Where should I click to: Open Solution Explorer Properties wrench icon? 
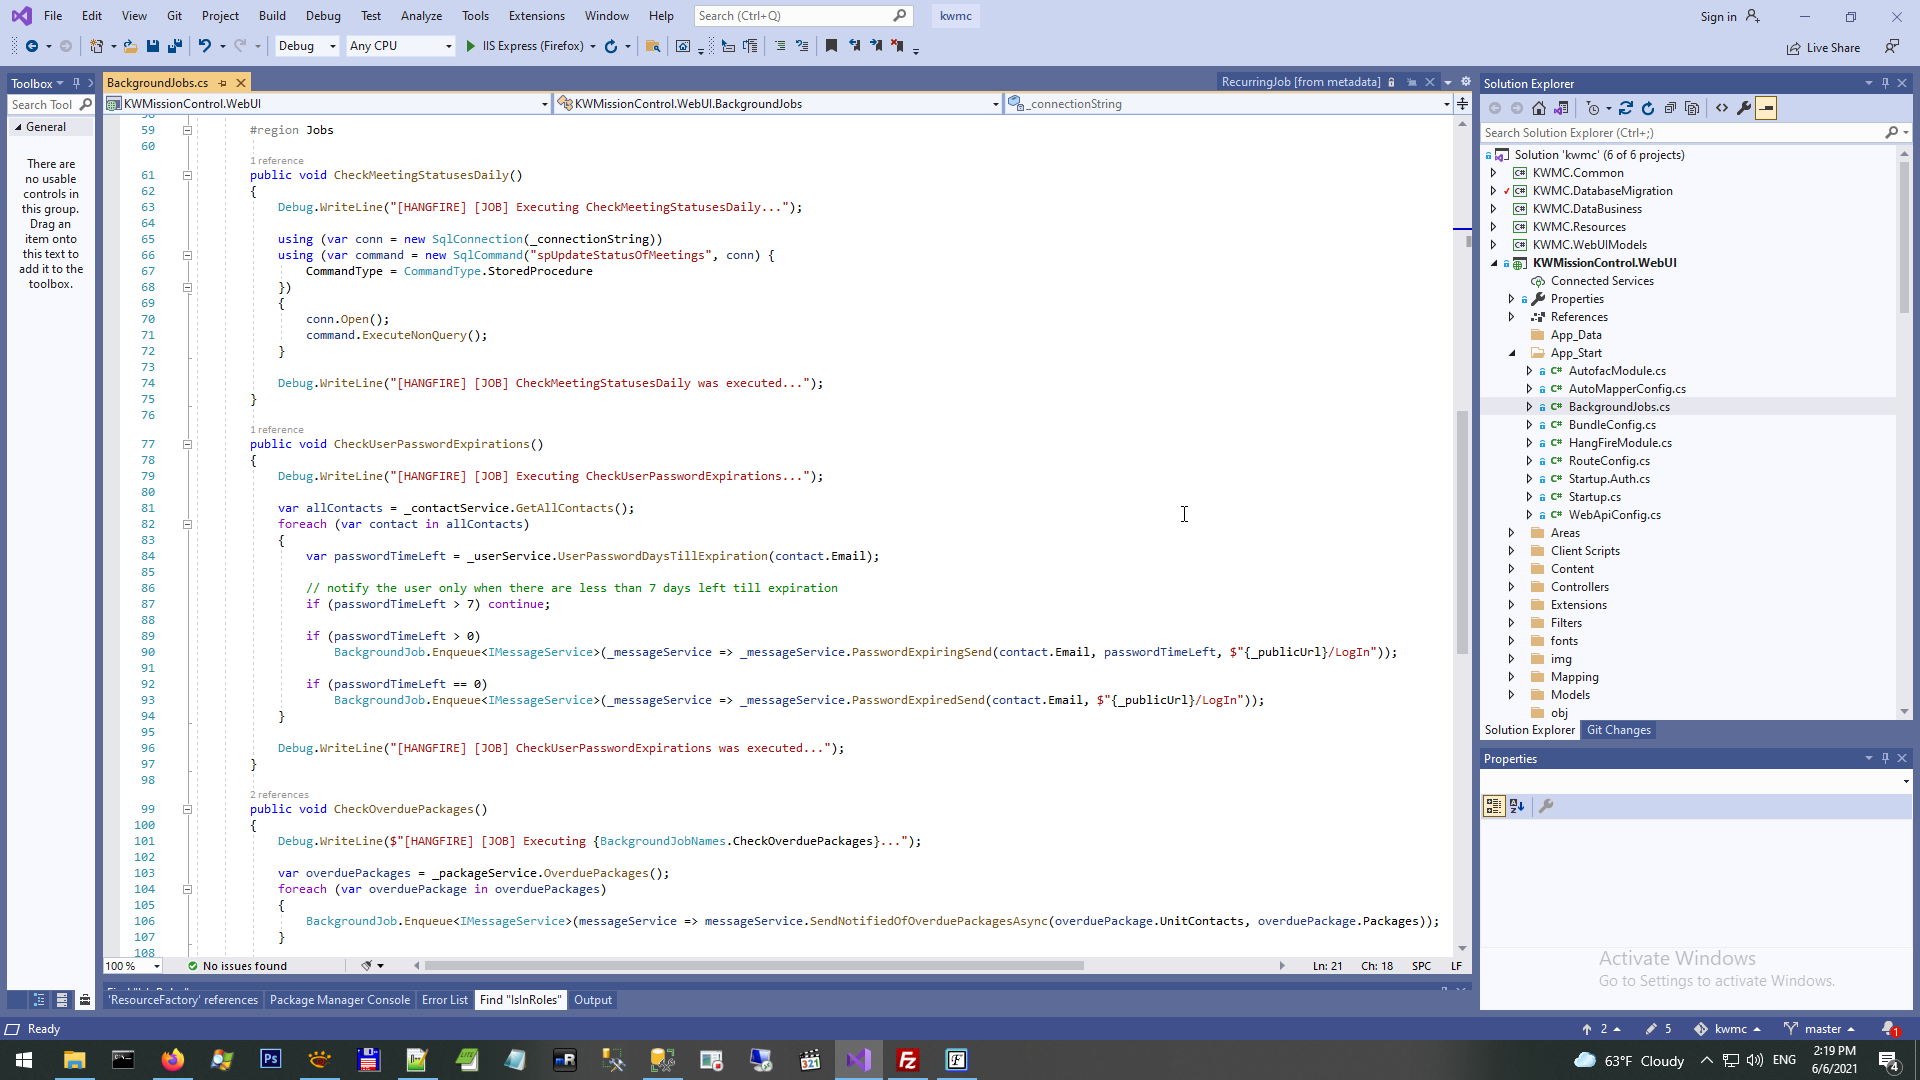coord(1744,108)
